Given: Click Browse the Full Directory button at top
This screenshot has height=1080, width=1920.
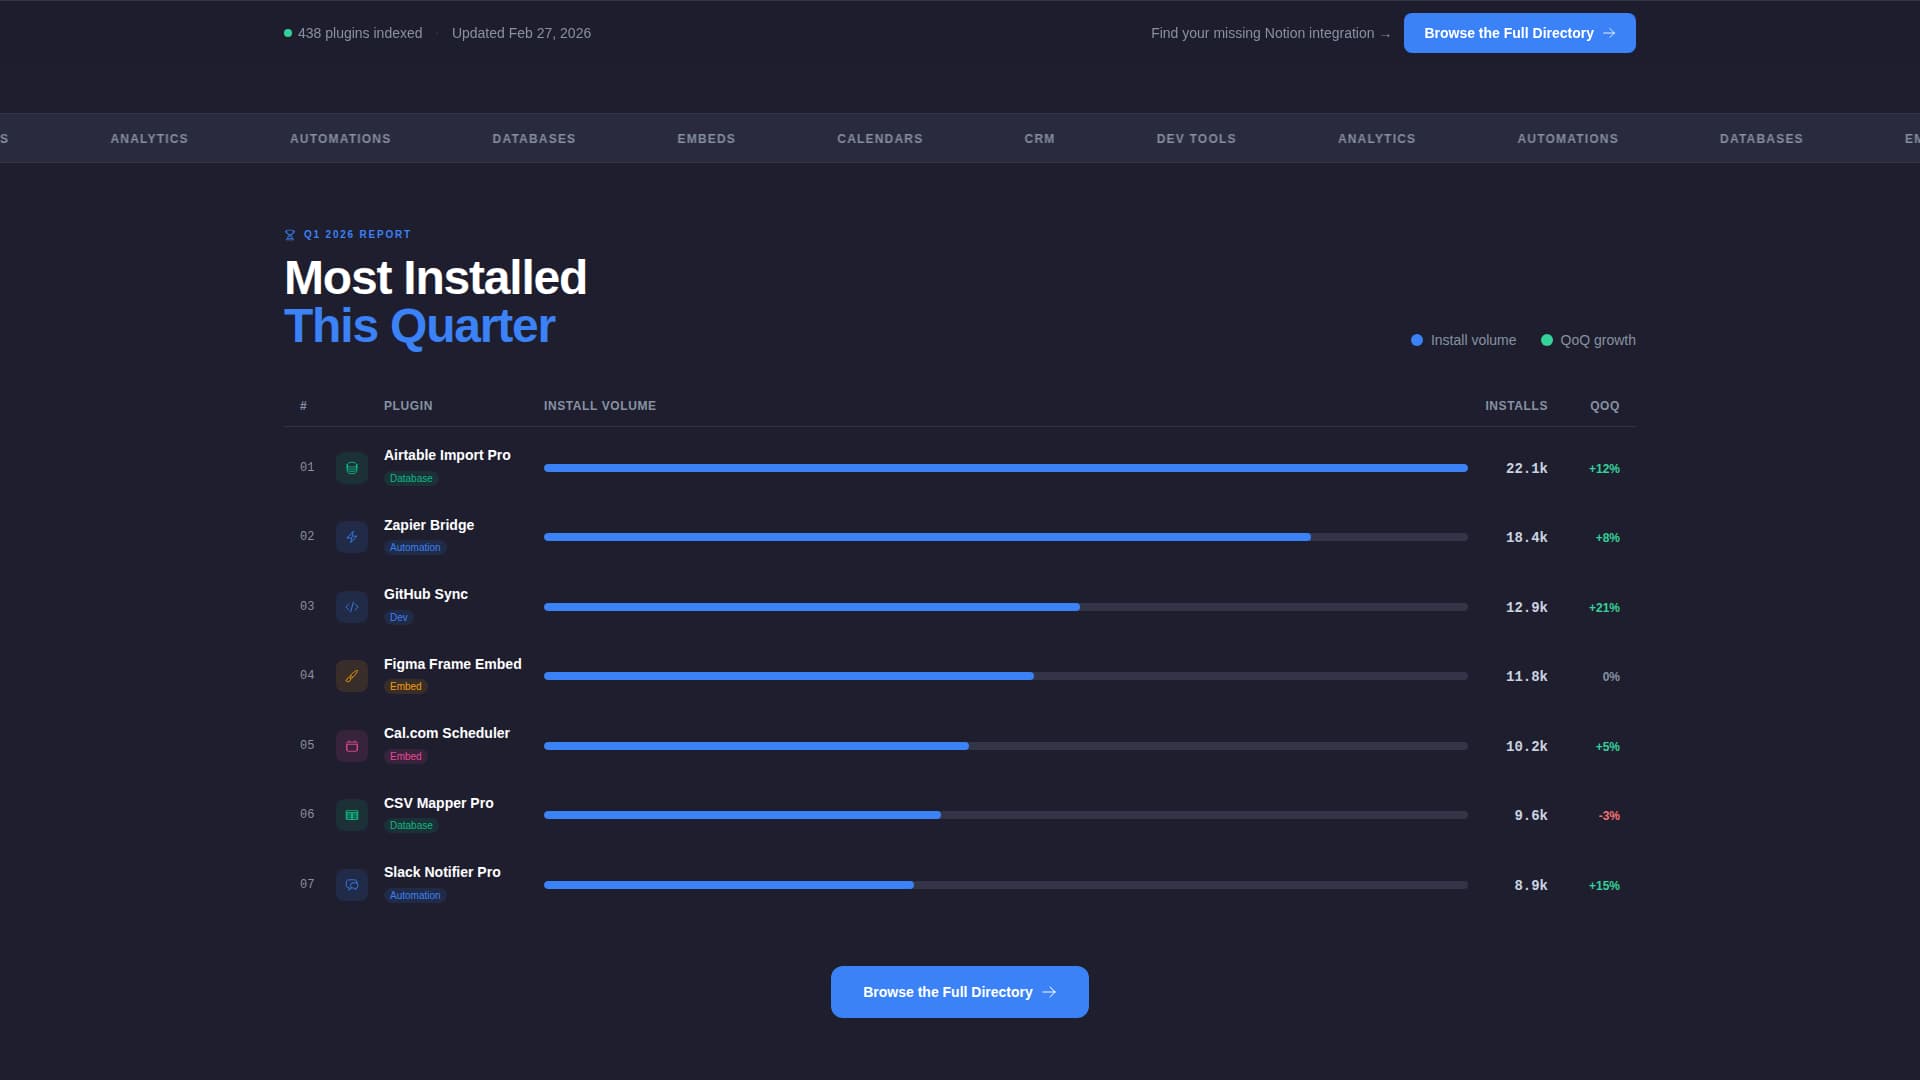Looking at the screenshot, I should (x=1520, y=33).
